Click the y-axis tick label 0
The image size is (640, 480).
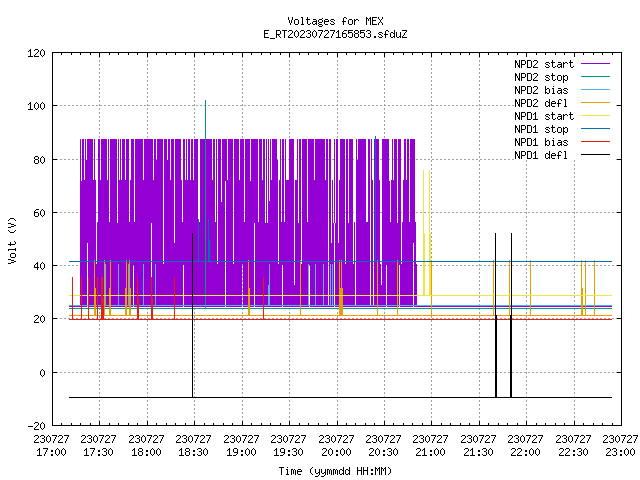click(x=42, y=373)
